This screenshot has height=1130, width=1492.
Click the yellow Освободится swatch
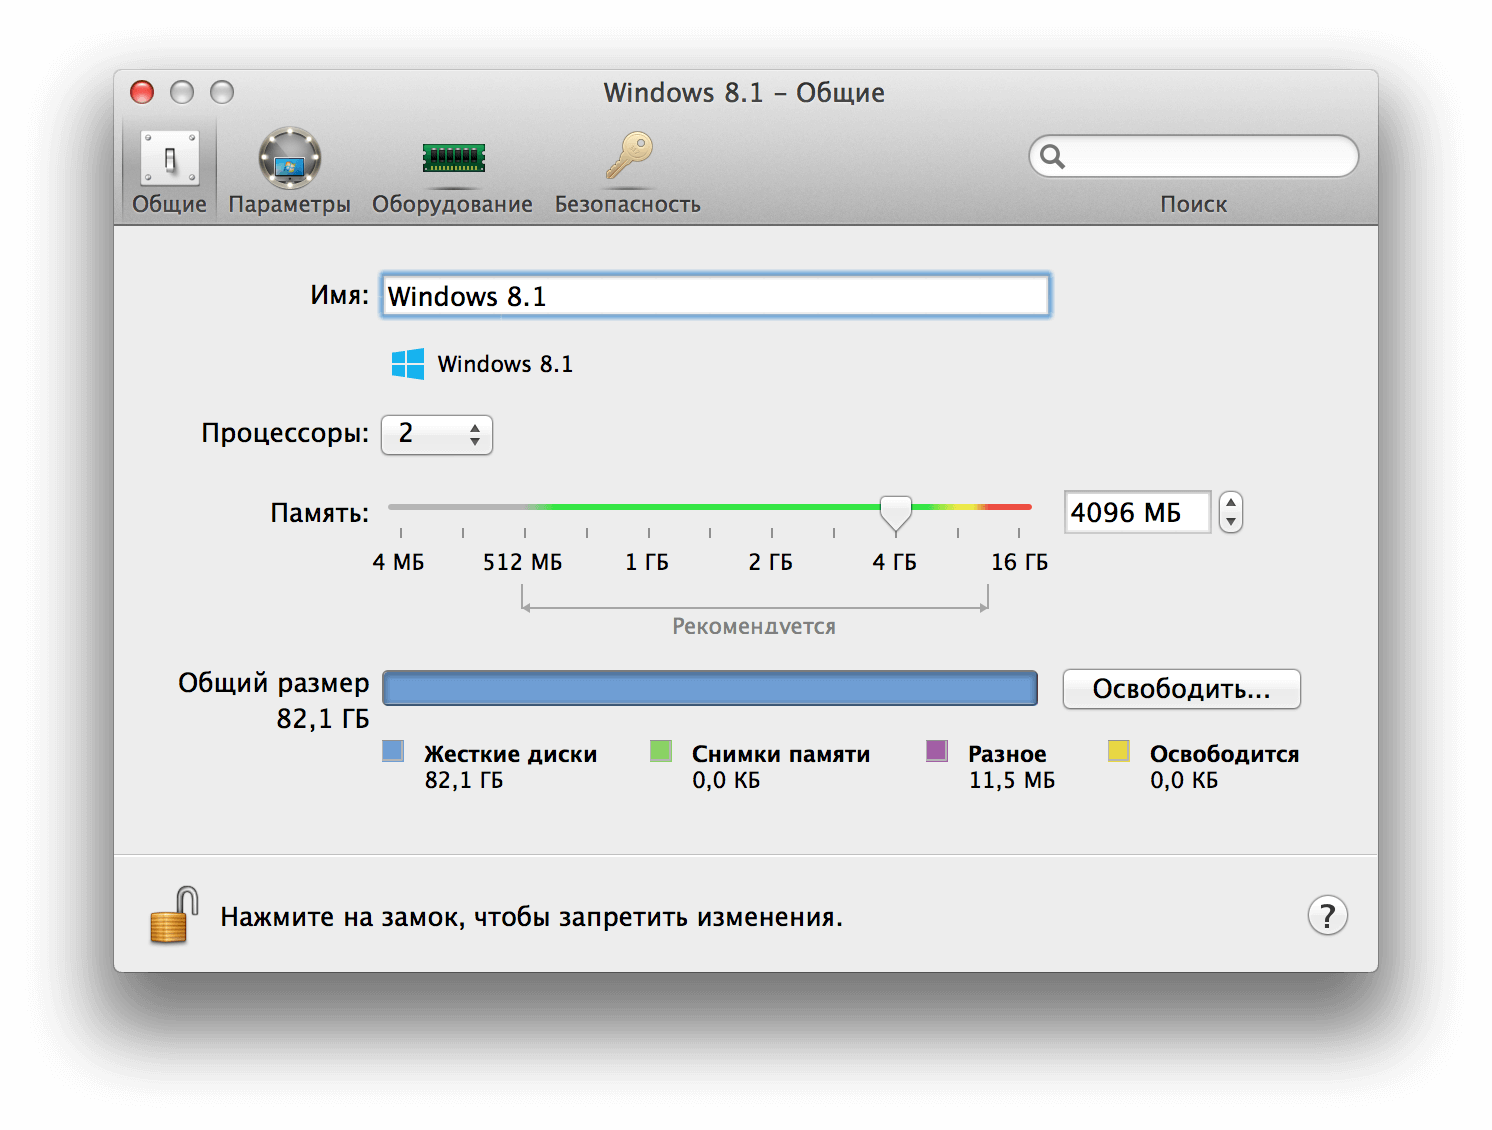(x=1119, y=751)
